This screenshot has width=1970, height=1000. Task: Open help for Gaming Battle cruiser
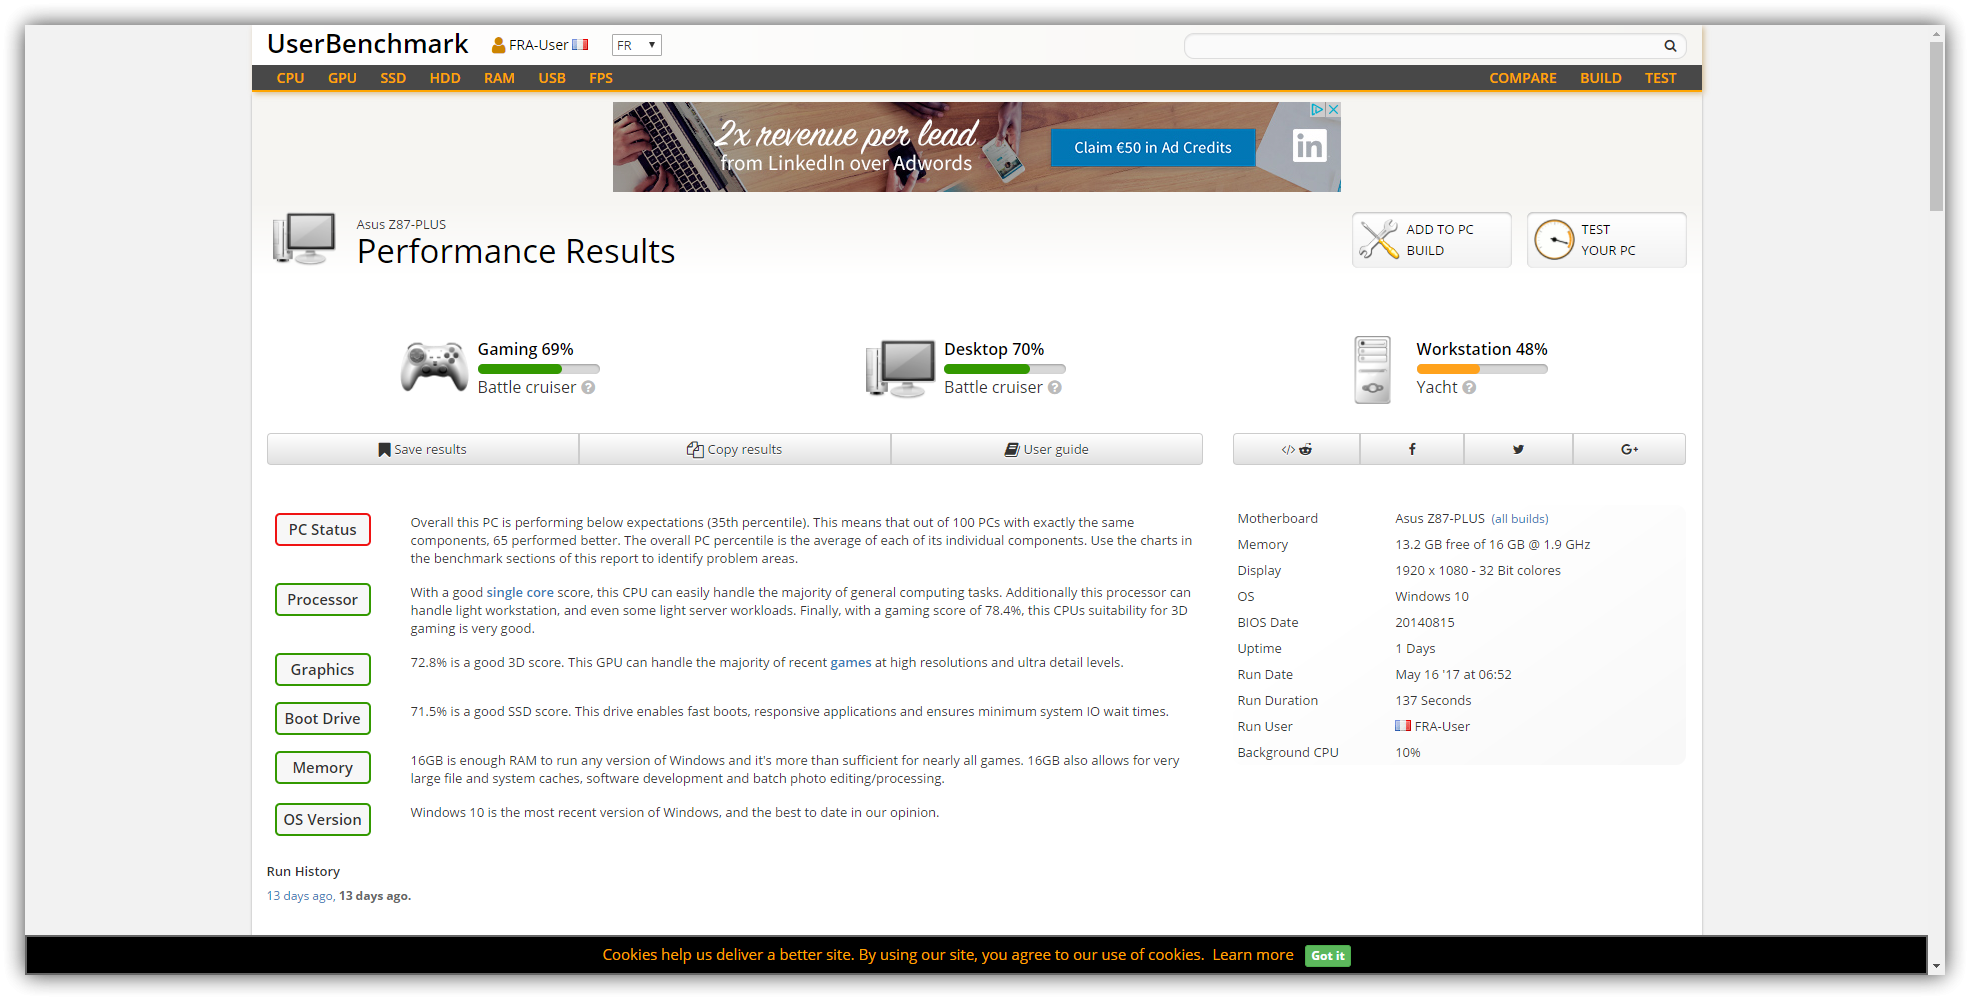(588, 388)
